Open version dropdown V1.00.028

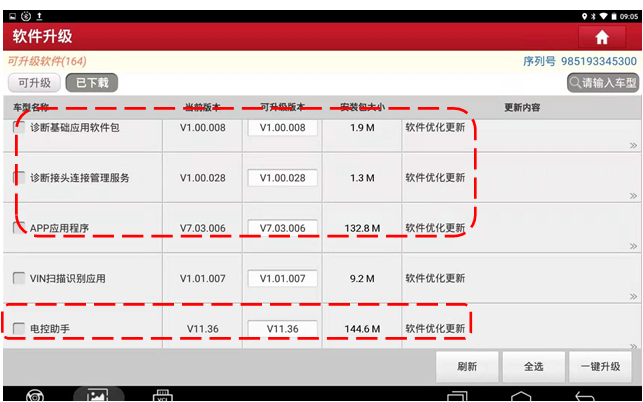[283, 178]
